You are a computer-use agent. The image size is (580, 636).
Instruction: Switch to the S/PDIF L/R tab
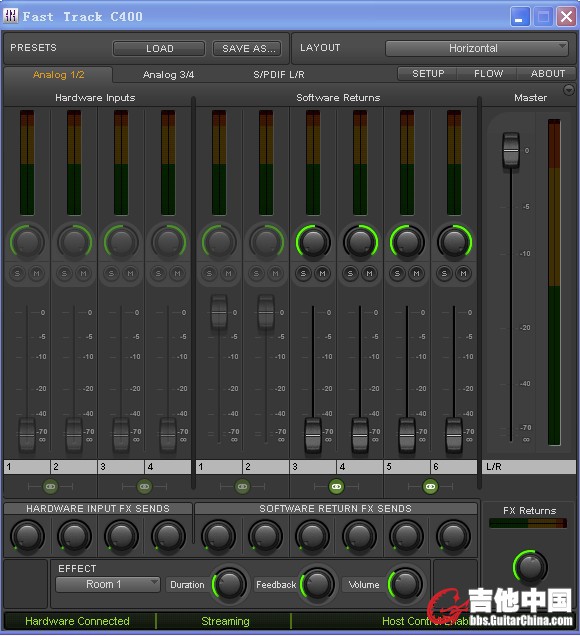tap(279, 75)
